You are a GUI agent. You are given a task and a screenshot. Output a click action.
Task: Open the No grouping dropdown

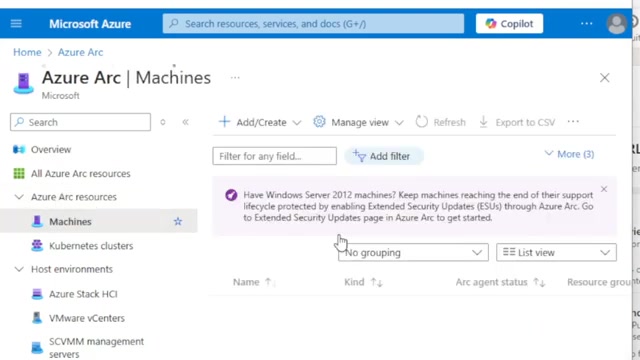click(x=413, y=253)
